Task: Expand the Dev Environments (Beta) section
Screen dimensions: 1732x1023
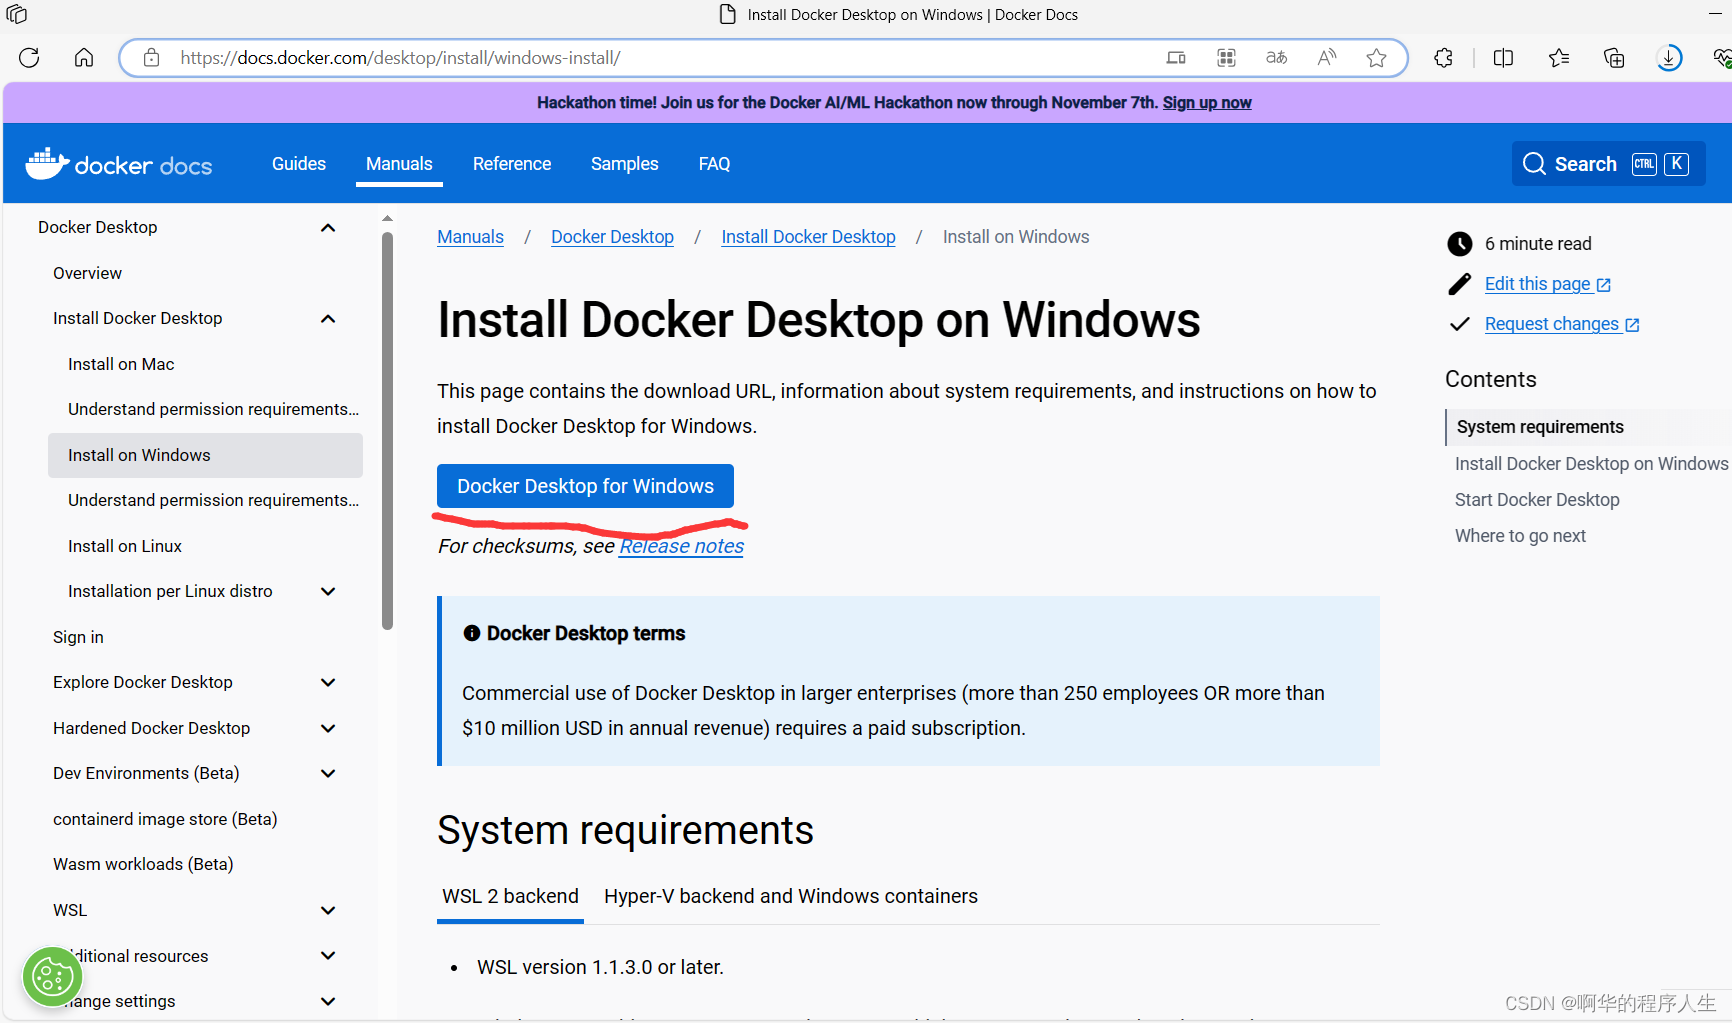Action: (328, 774)
